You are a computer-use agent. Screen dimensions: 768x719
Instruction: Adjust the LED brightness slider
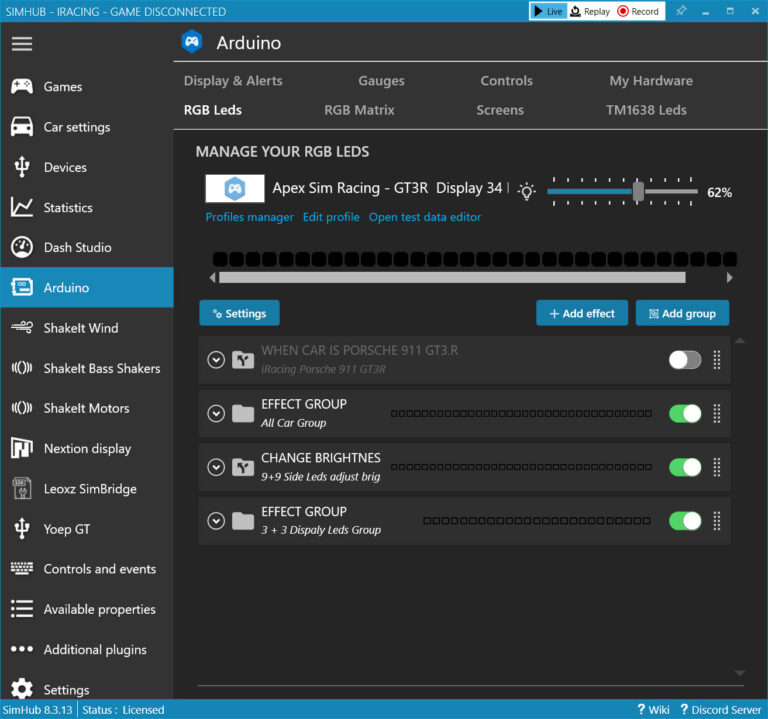pyautogui.click(x=638, y=191)
